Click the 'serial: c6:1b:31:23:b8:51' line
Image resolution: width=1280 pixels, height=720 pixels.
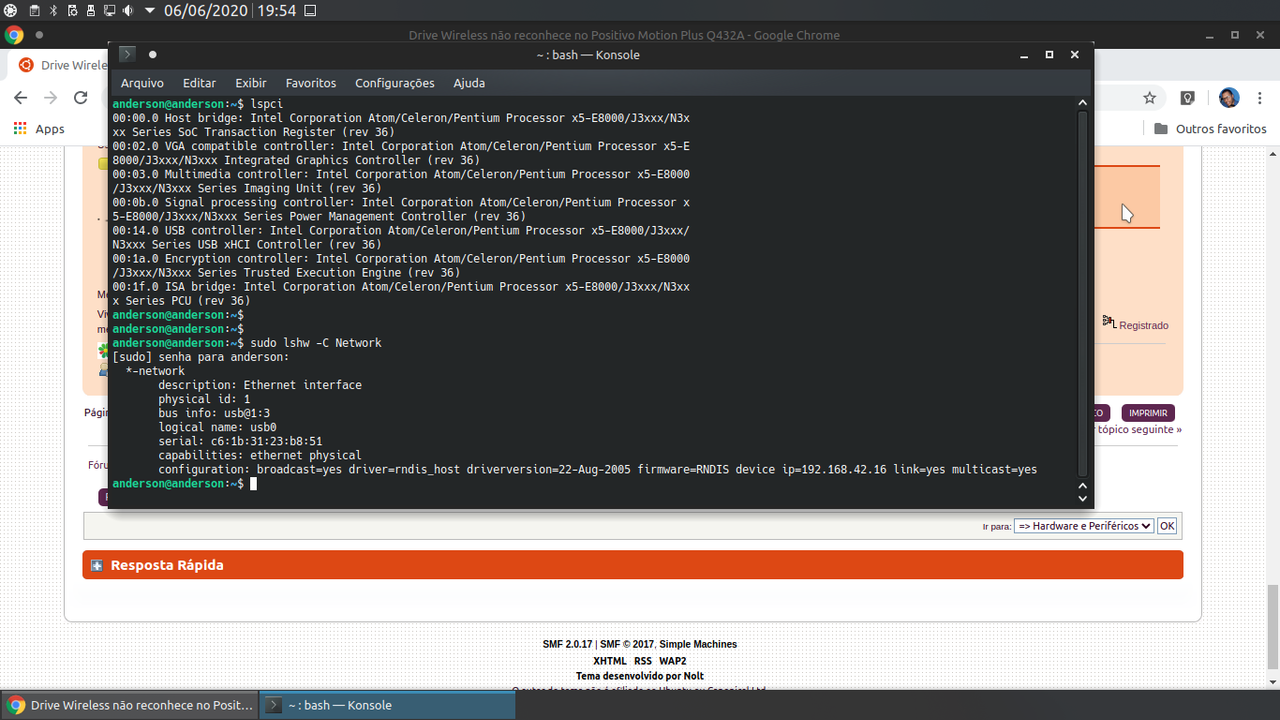click(x=240, y=441)
